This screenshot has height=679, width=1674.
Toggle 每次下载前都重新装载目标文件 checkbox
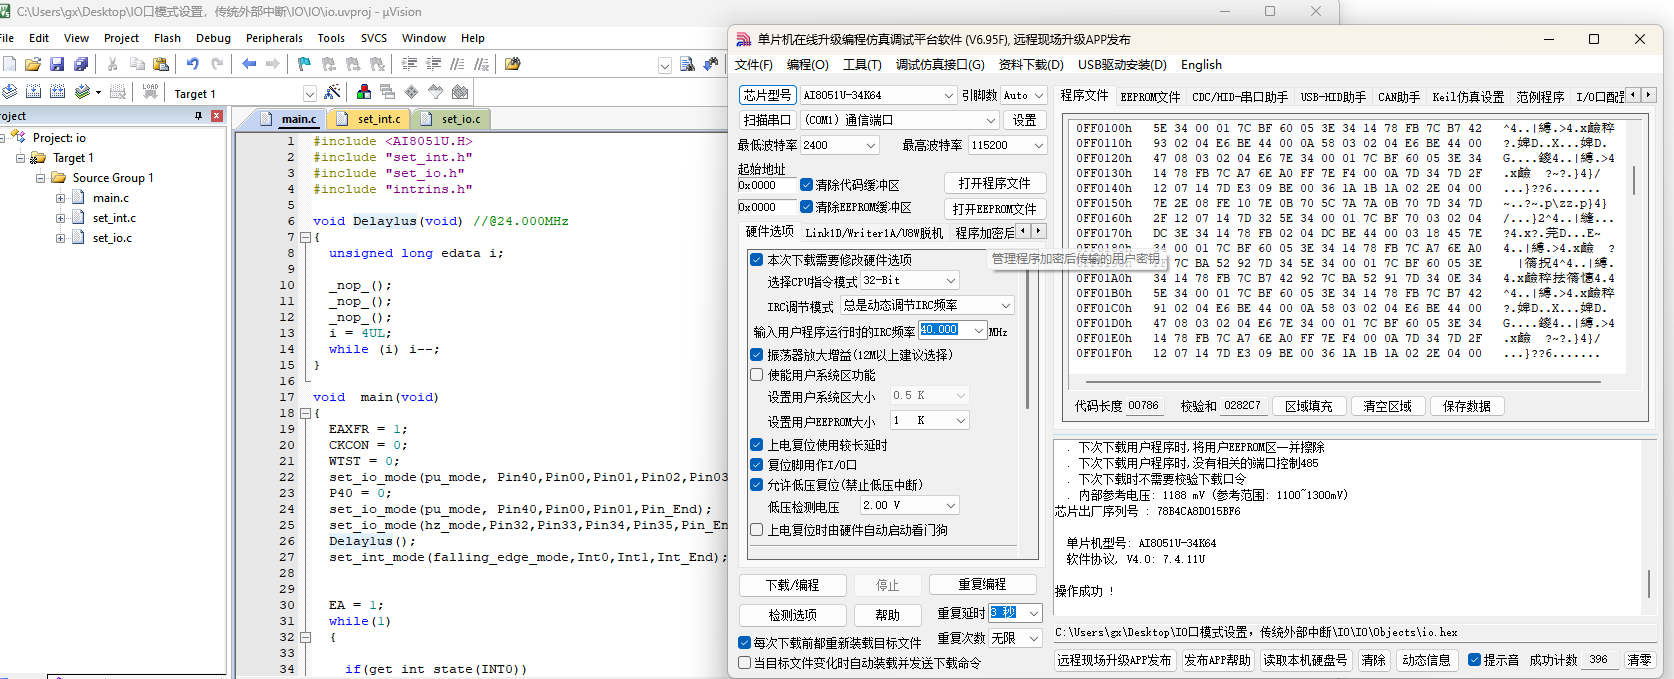click(744, 643)
